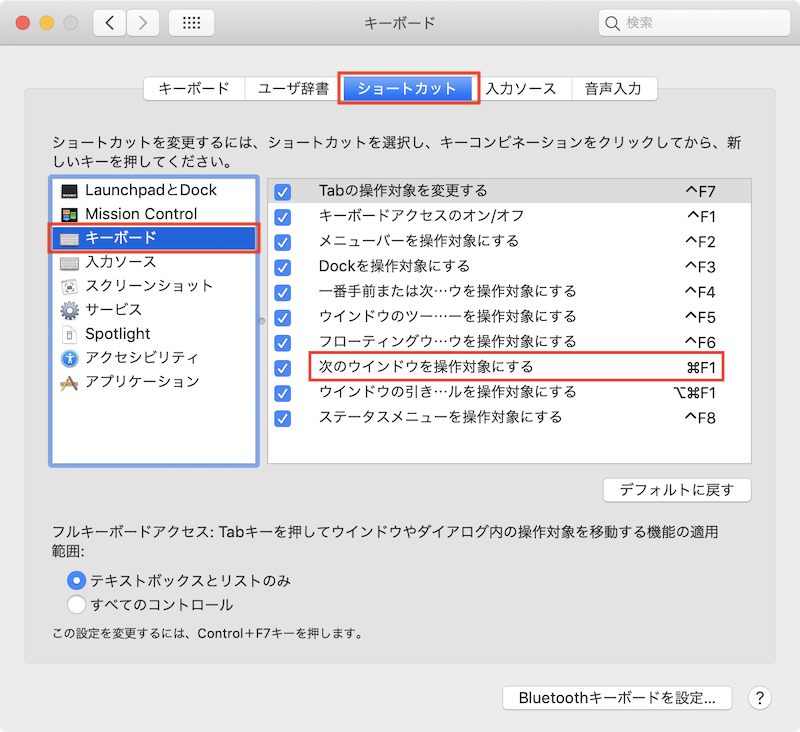Select row 一番手前または次…ウを操作対象にする
Image resolution: width=800 pixels, height=732 pixels.
click(509, 292)
